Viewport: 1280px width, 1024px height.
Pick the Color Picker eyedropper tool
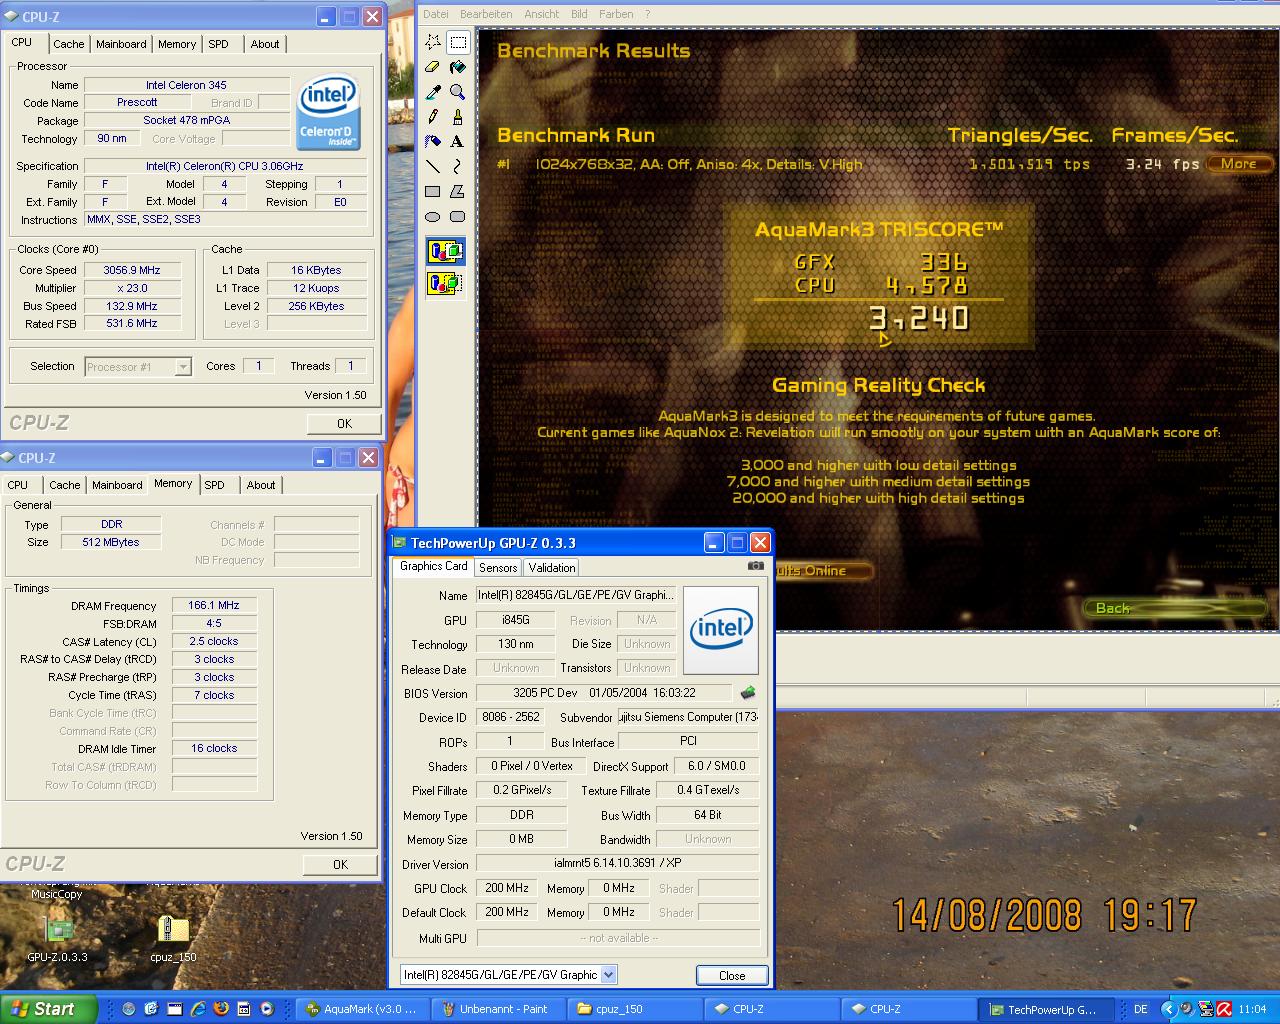(433, 92)
